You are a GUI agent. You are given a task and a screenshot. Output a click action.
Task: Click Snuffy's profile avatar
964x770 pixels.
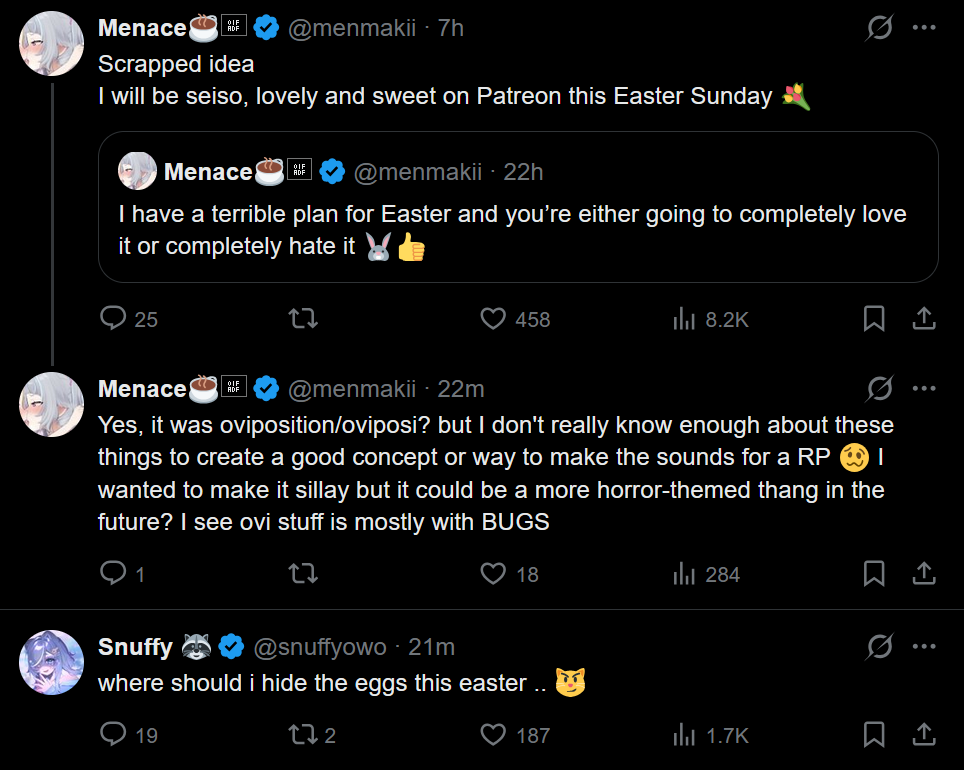[52, 662]
